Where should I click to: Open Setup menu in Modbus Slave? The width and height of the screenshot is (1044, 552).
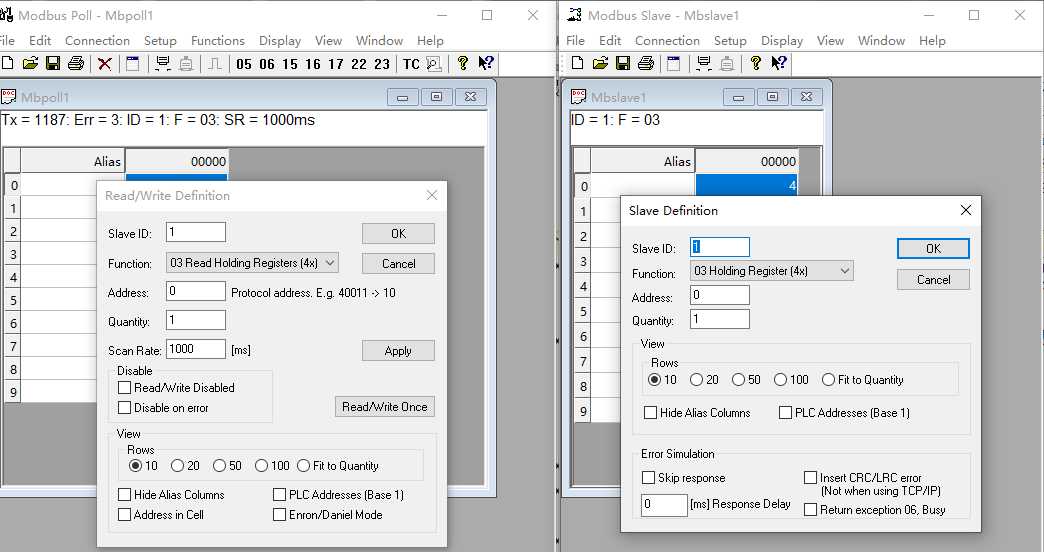coord(730,41)
